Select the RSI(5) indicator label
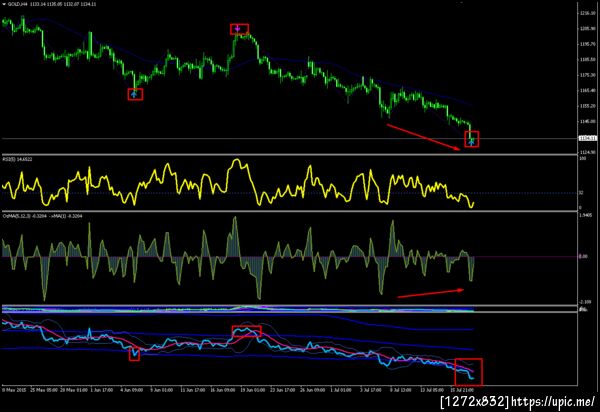 tap(8, 159)
